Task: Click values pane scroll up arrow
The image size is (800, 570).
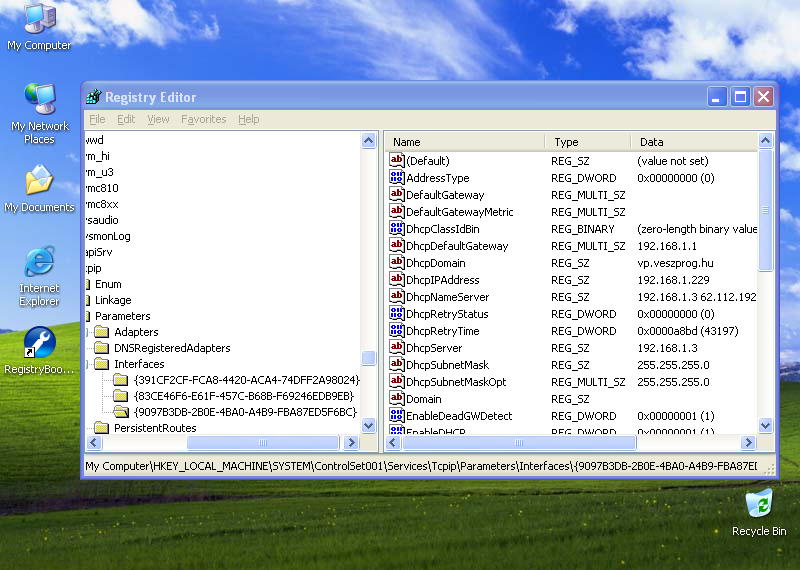Action: 765,140
